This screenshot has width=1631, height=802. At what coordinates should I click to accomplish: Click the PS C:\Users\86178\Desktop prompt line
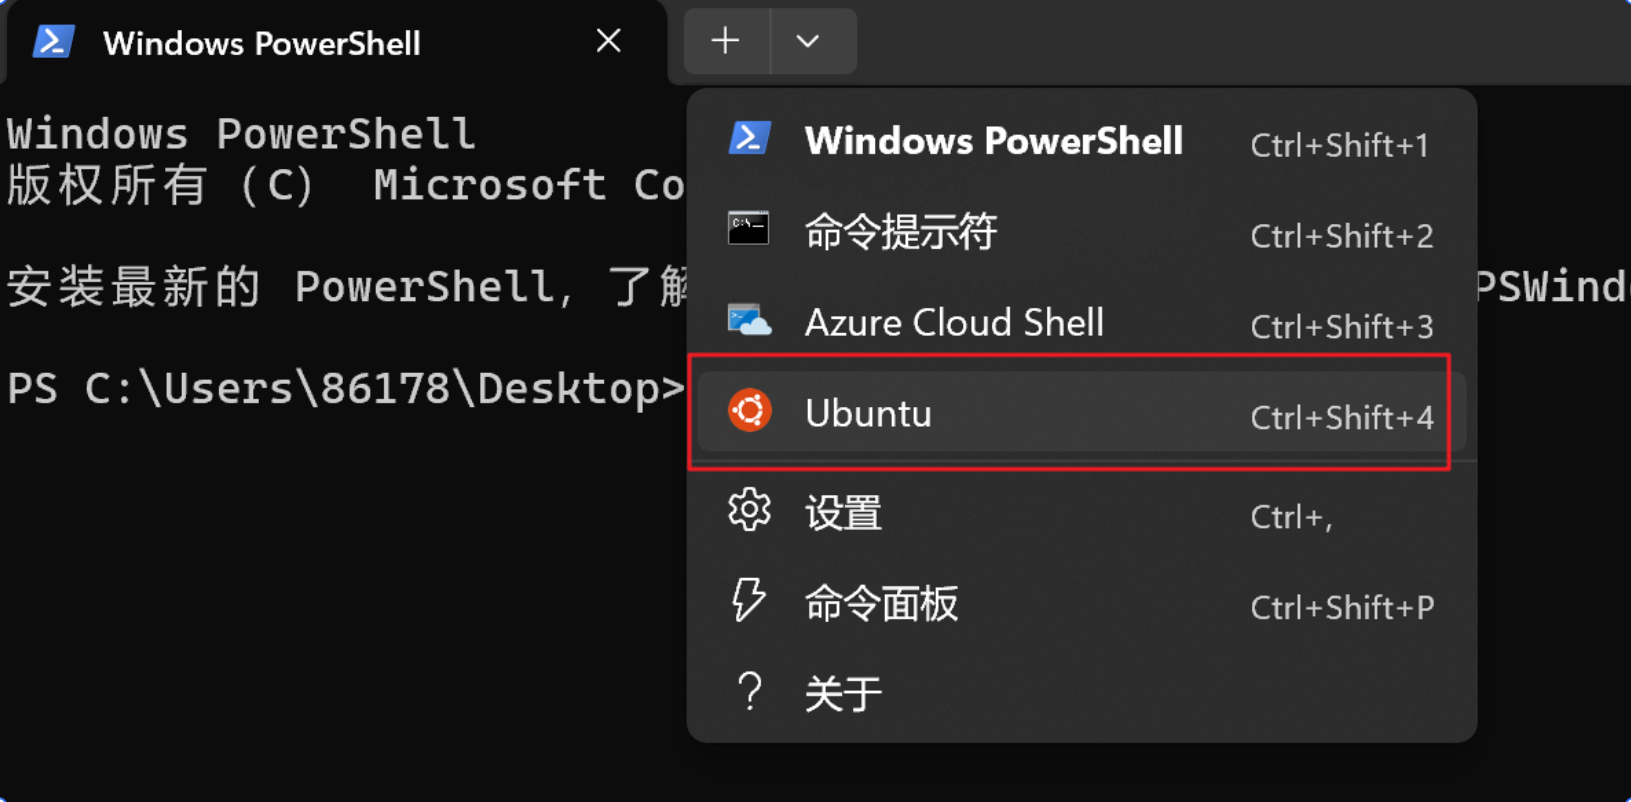tap(345, 388)
